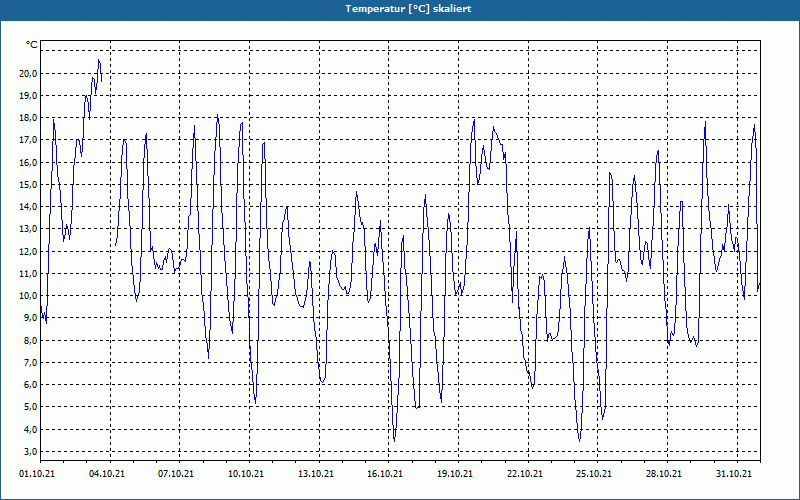This screenshot has height=500, width=800.
Task: Select the 15,0 y-axis label
Action: point(28,185)
